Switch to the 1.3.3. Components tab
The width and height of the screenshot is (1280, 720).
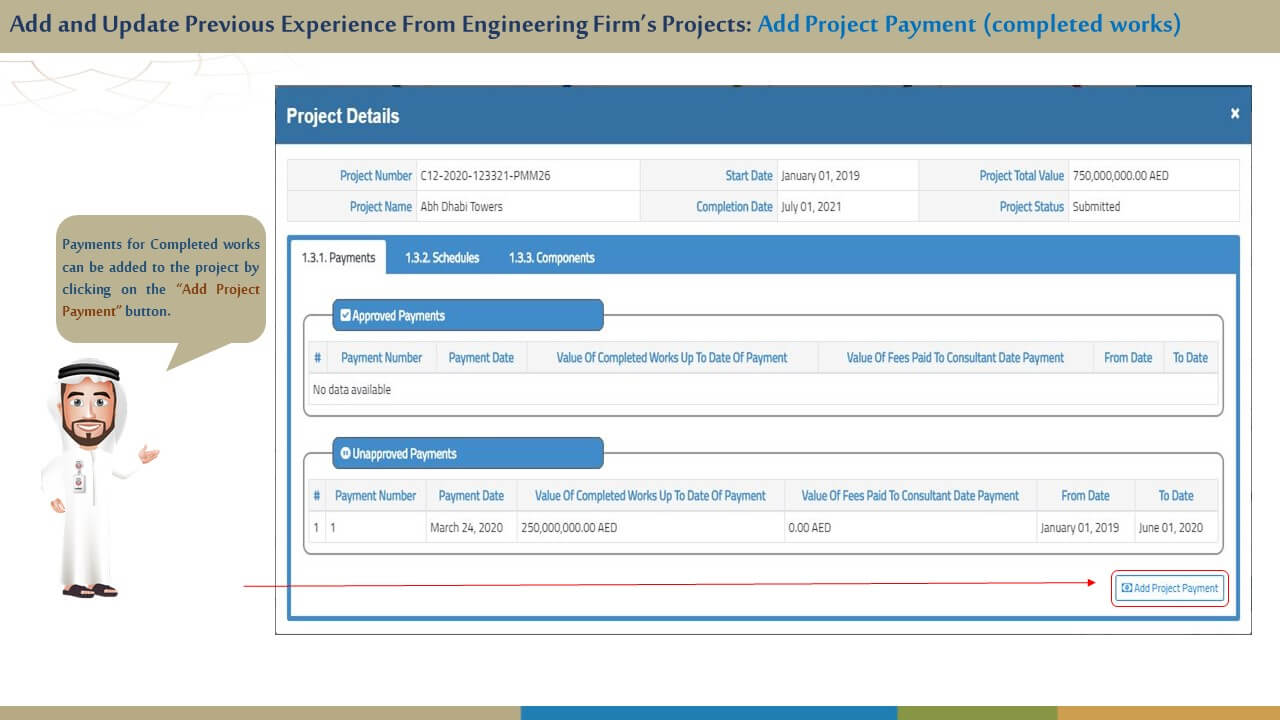(x=551, y=258)
